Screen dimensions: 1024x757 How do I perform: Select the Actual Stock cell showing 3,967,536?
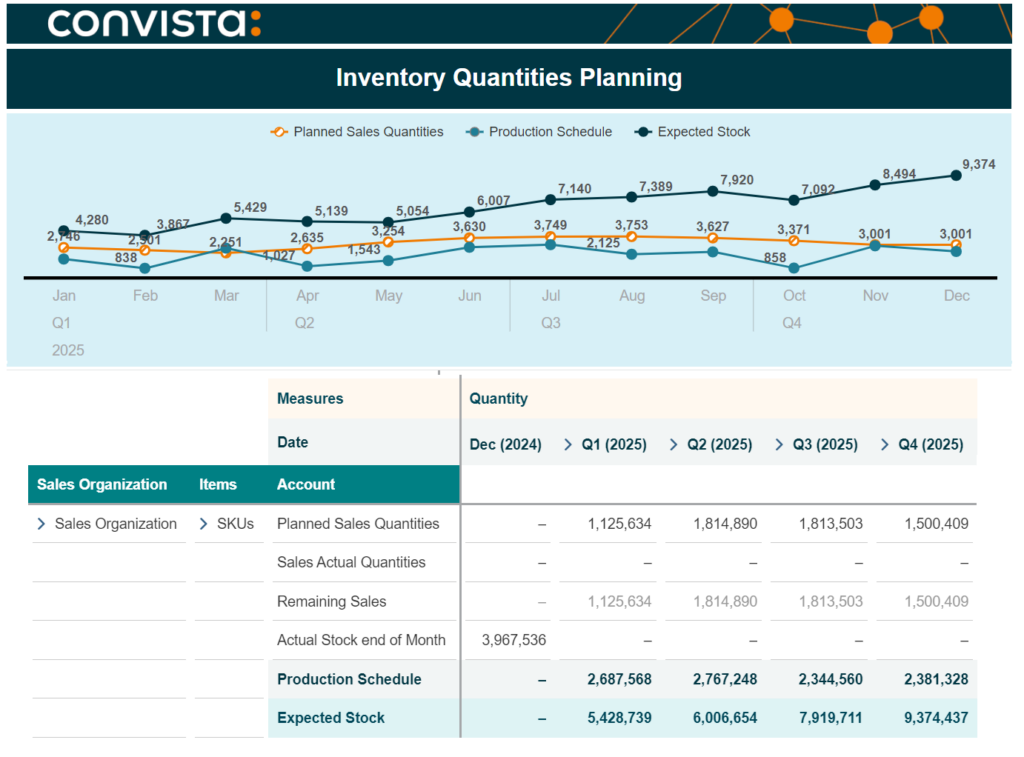pyautogui.click(x=514, y=640)
